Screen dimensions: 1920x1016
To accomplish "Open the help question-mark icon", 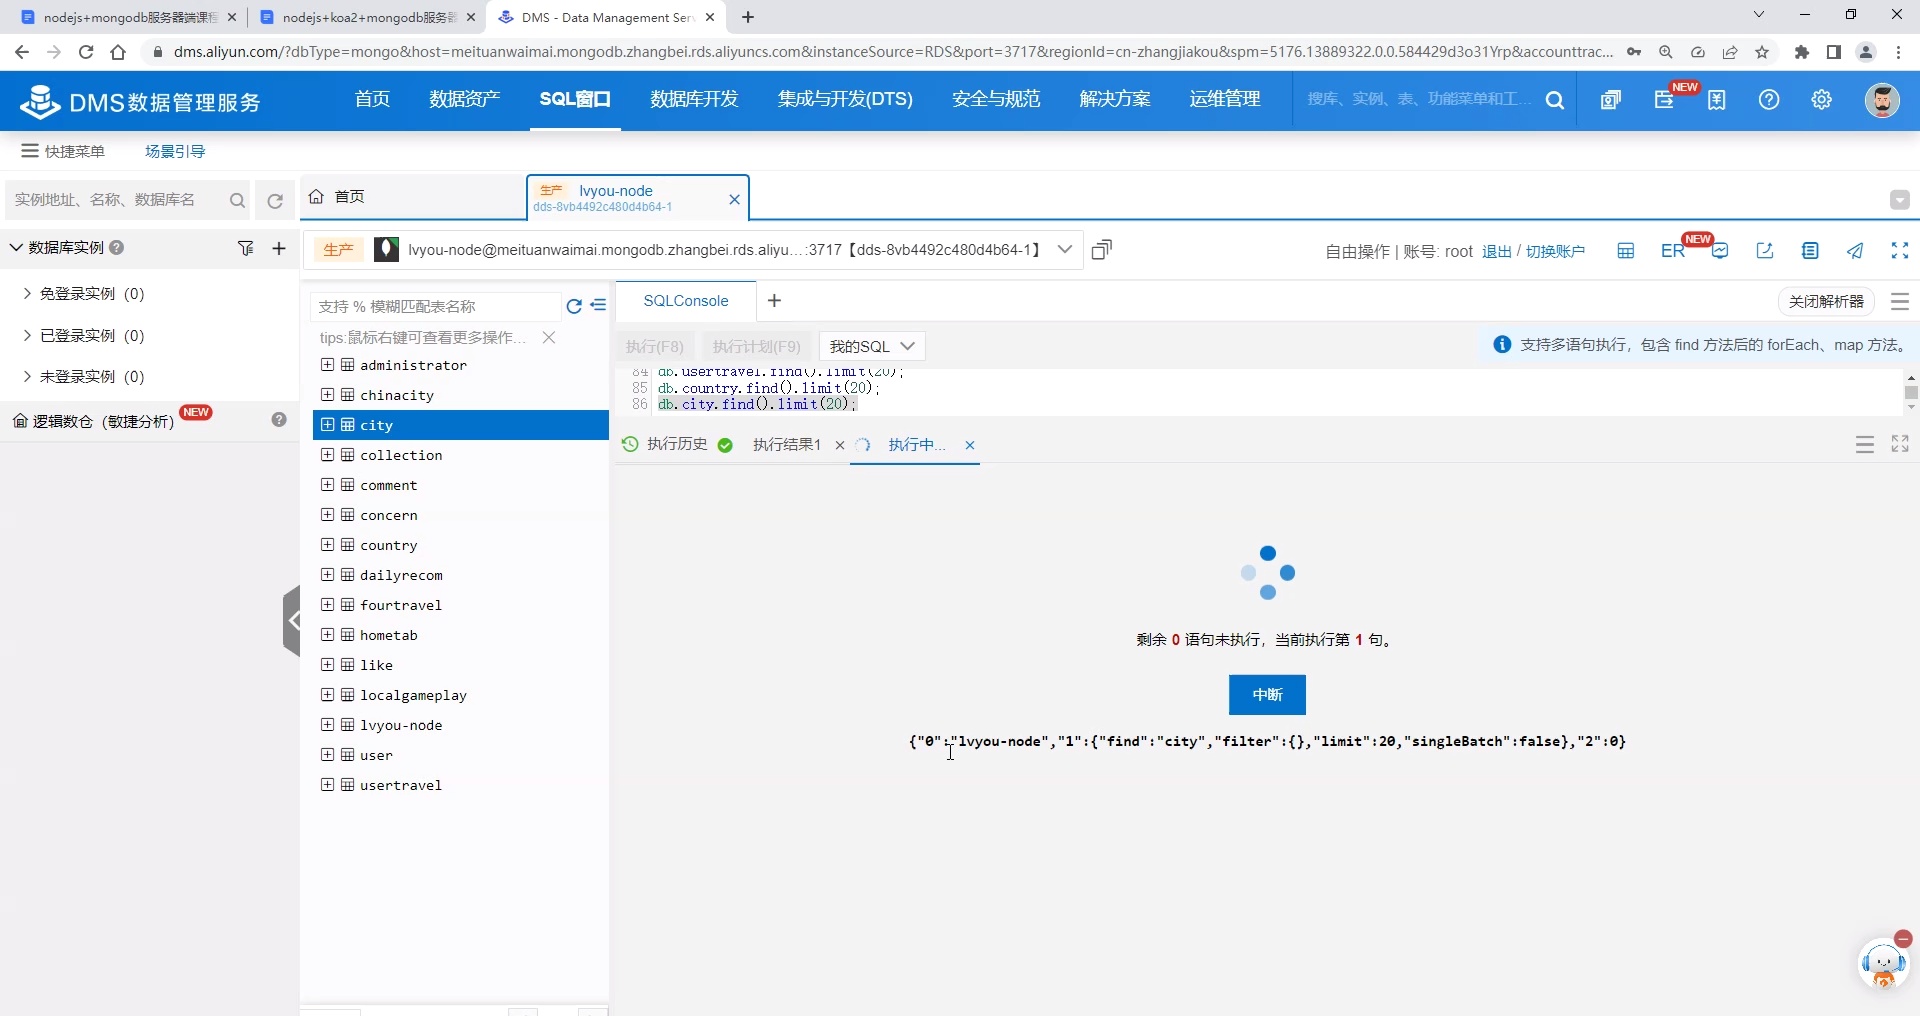I will click(1769, 100).
